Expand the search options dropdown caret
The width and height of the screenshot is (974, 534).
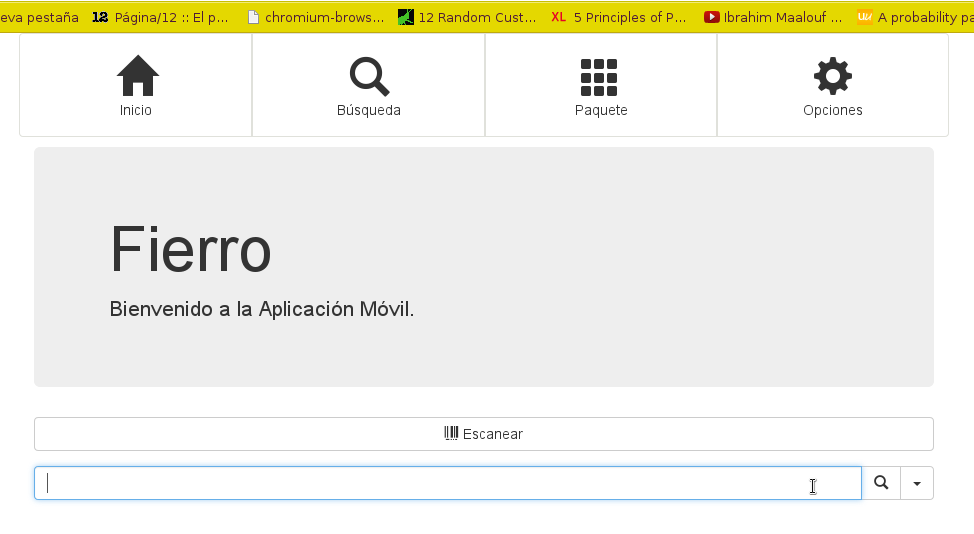click(917, 483)
